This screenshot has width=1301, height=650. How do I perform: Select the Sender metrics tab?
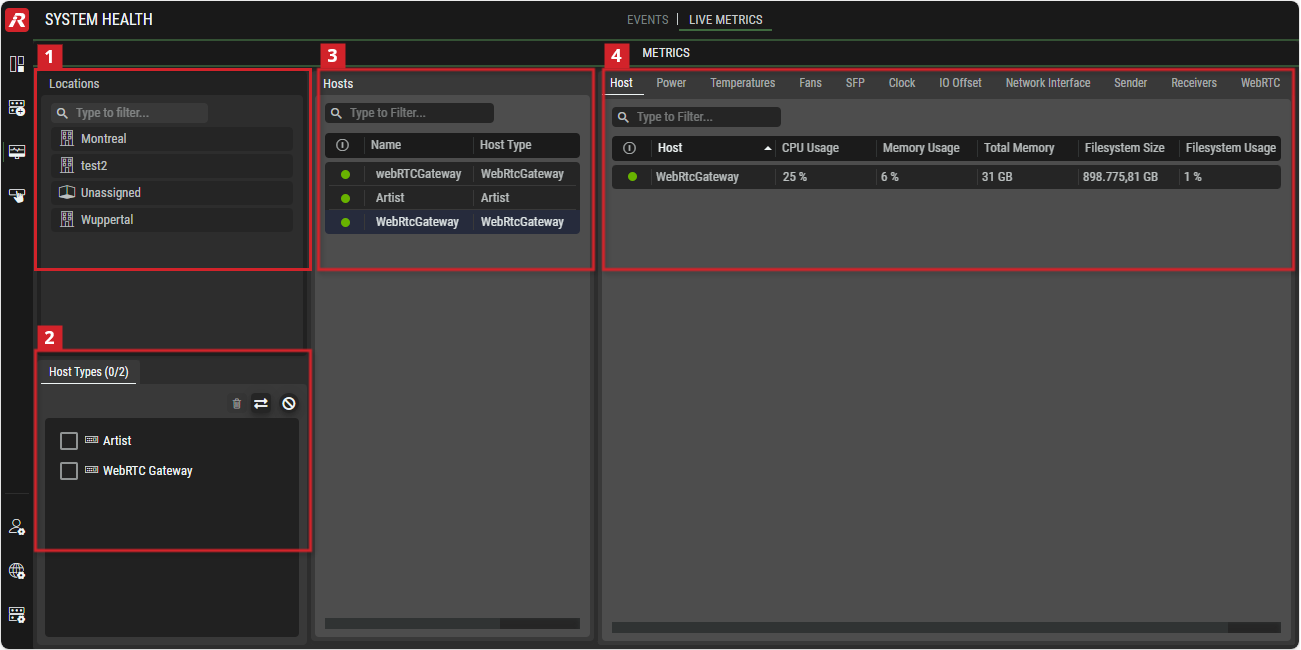pyautogui.click(x=1131, y=83)
